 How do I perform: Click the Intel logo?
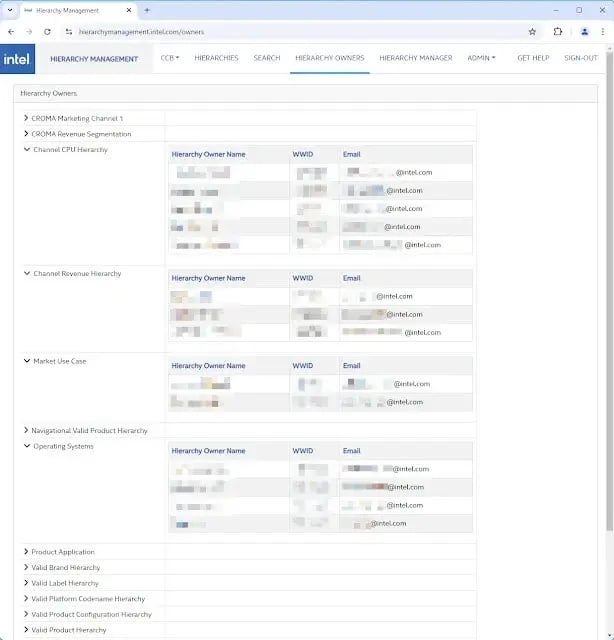click(x=17, y=59)
